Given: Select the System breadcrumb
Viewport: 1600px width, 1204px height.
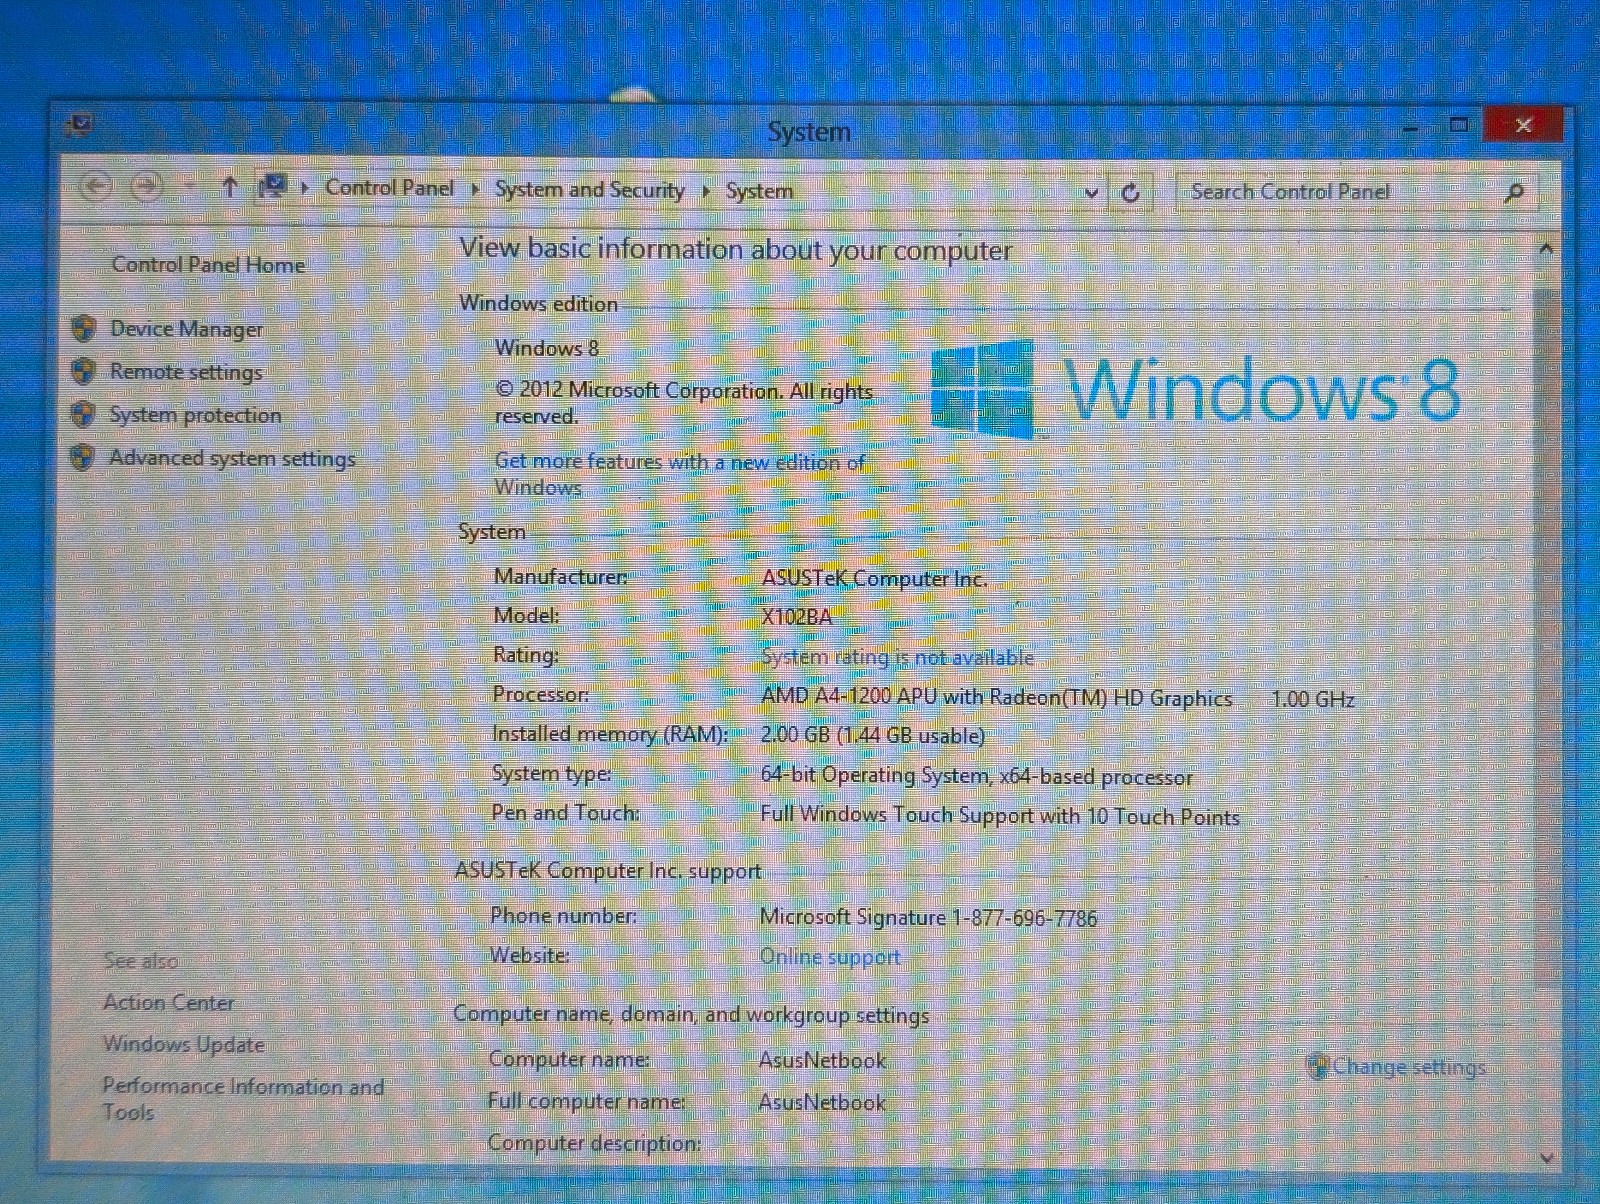Looking at the screenshot, I should [x=759, y=191].
